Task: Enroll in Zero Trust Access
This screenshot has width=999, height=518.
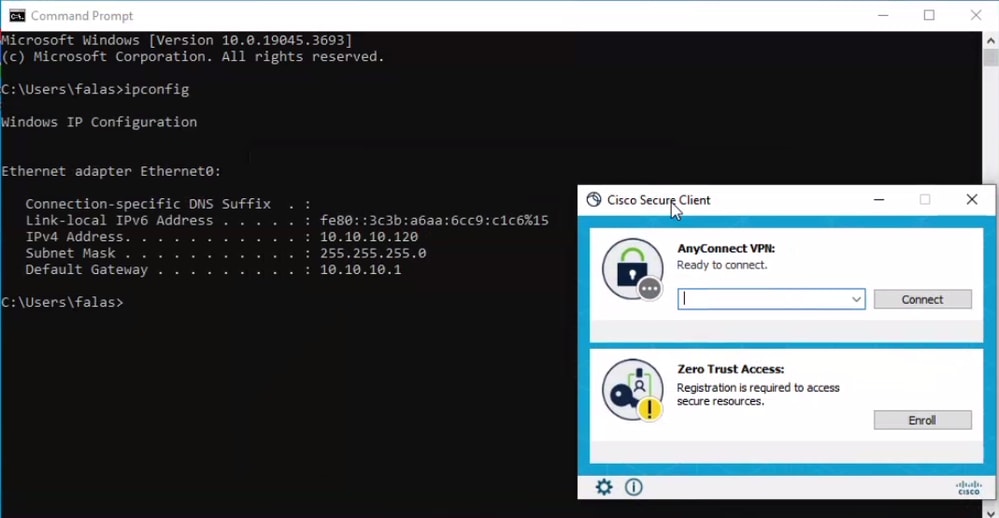Action: pyautogui.click(x=923, y=421)
